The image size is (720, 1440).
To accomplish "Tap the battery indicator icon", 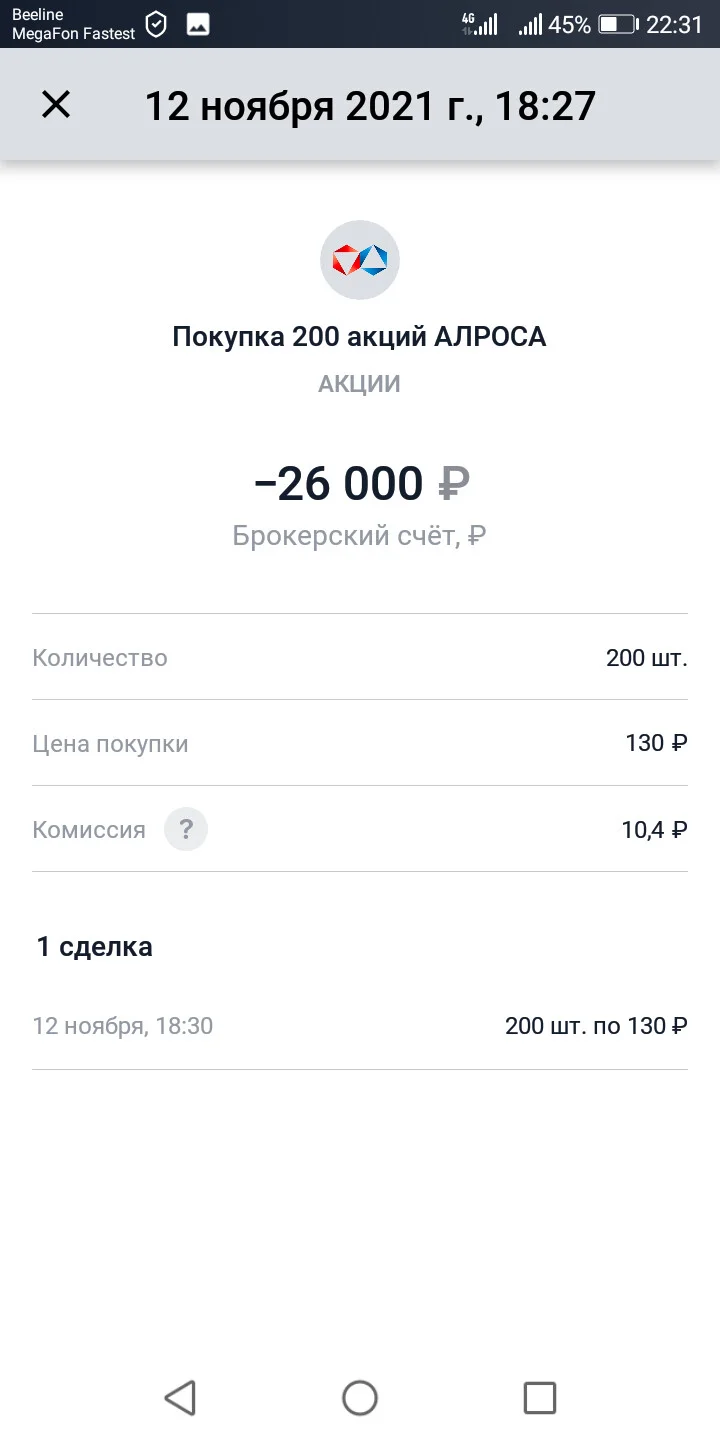I will [x=618, y=24].
